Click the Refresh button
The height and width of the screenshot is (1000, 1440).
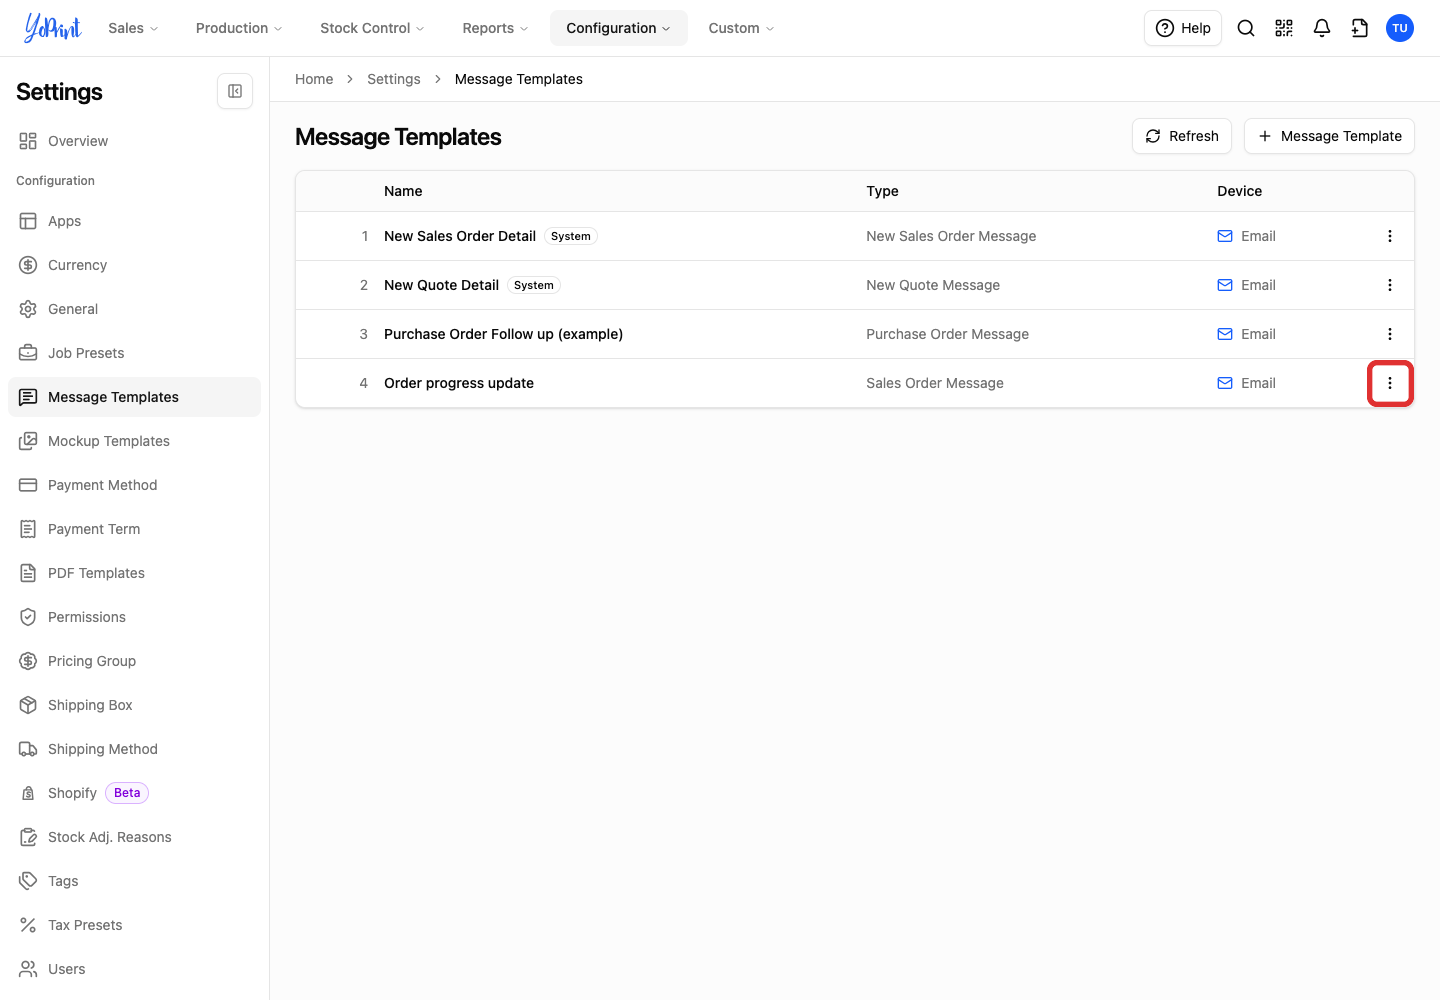point(1182,136)
